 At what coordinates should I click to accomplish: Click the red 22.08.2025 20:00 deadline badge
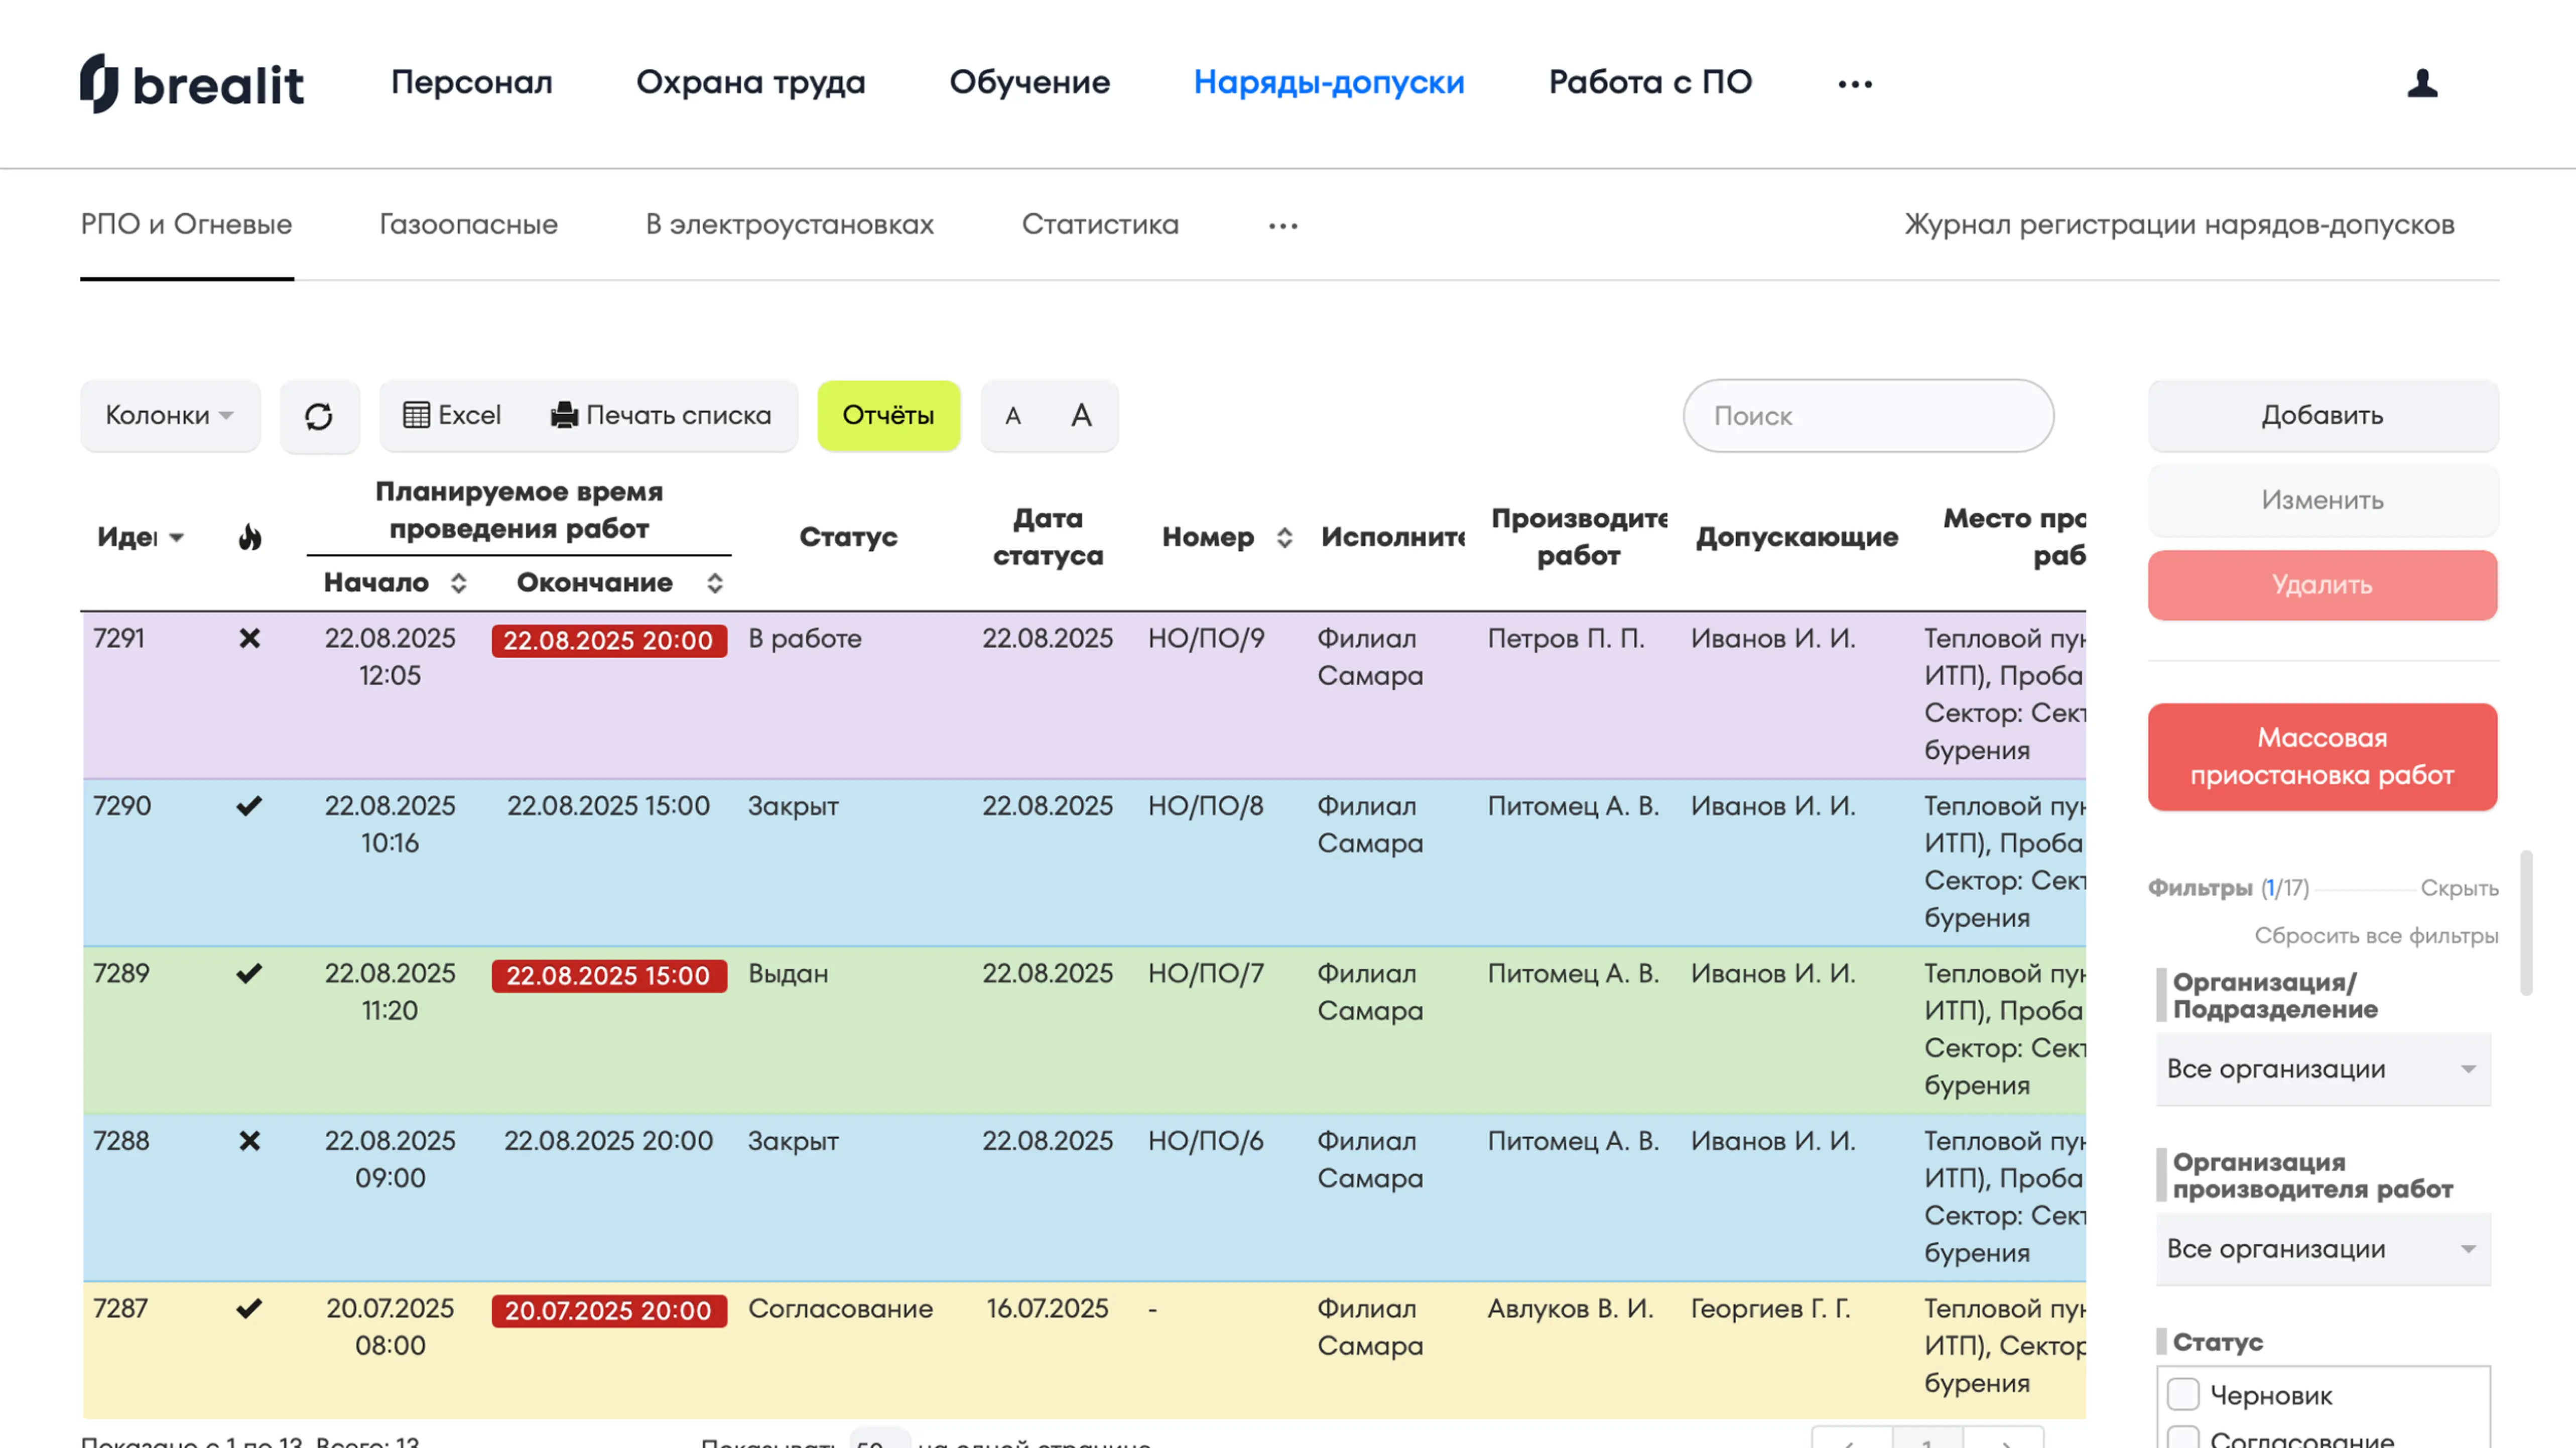(x=608, y=641)
